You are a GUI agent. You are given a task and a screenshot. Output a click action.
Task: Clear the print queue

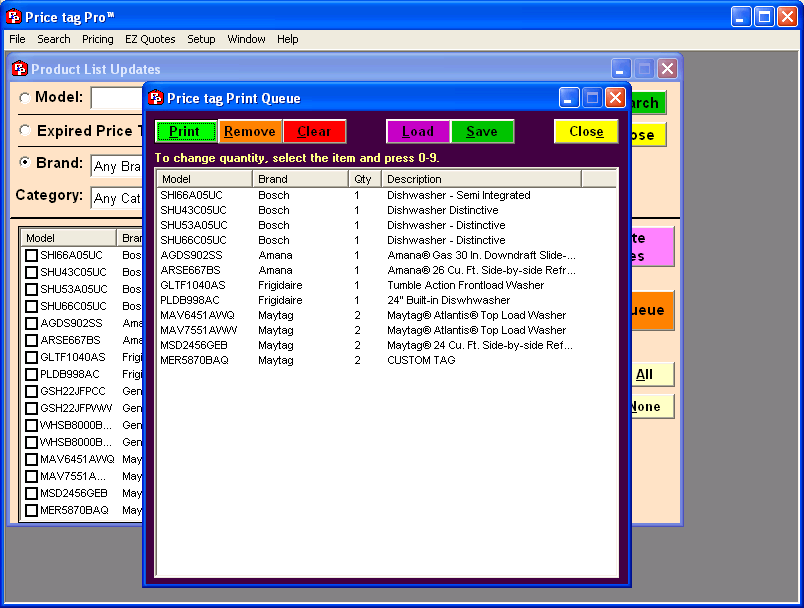(x=315, y=131)
